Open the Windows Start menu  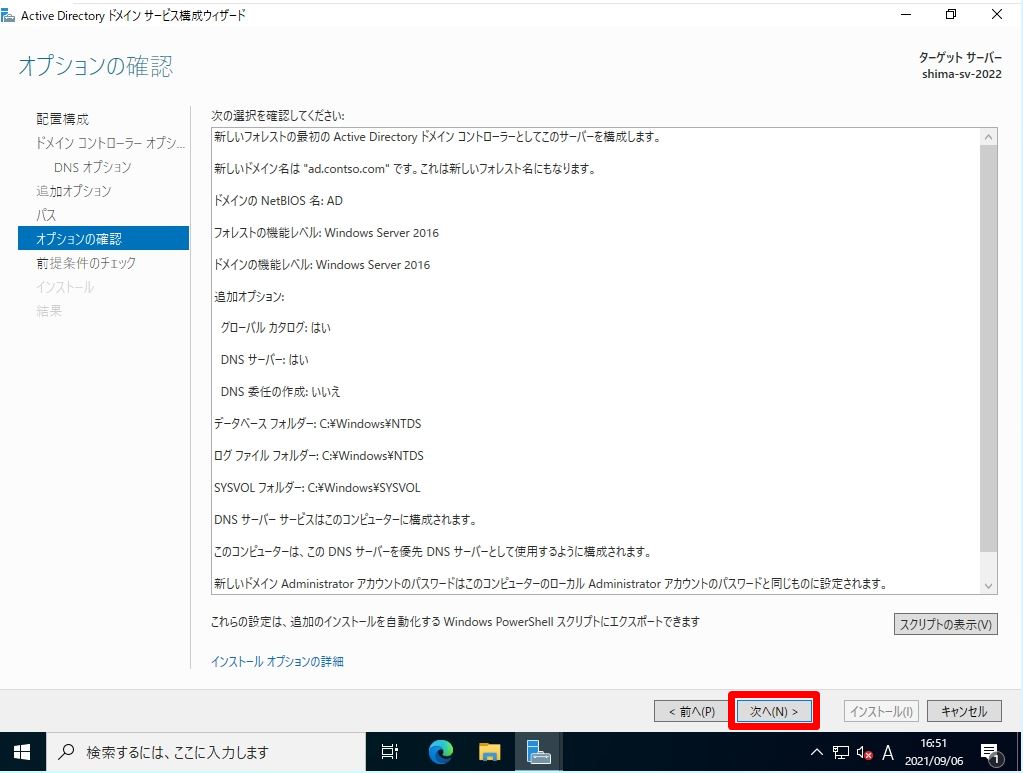point(22,752)
